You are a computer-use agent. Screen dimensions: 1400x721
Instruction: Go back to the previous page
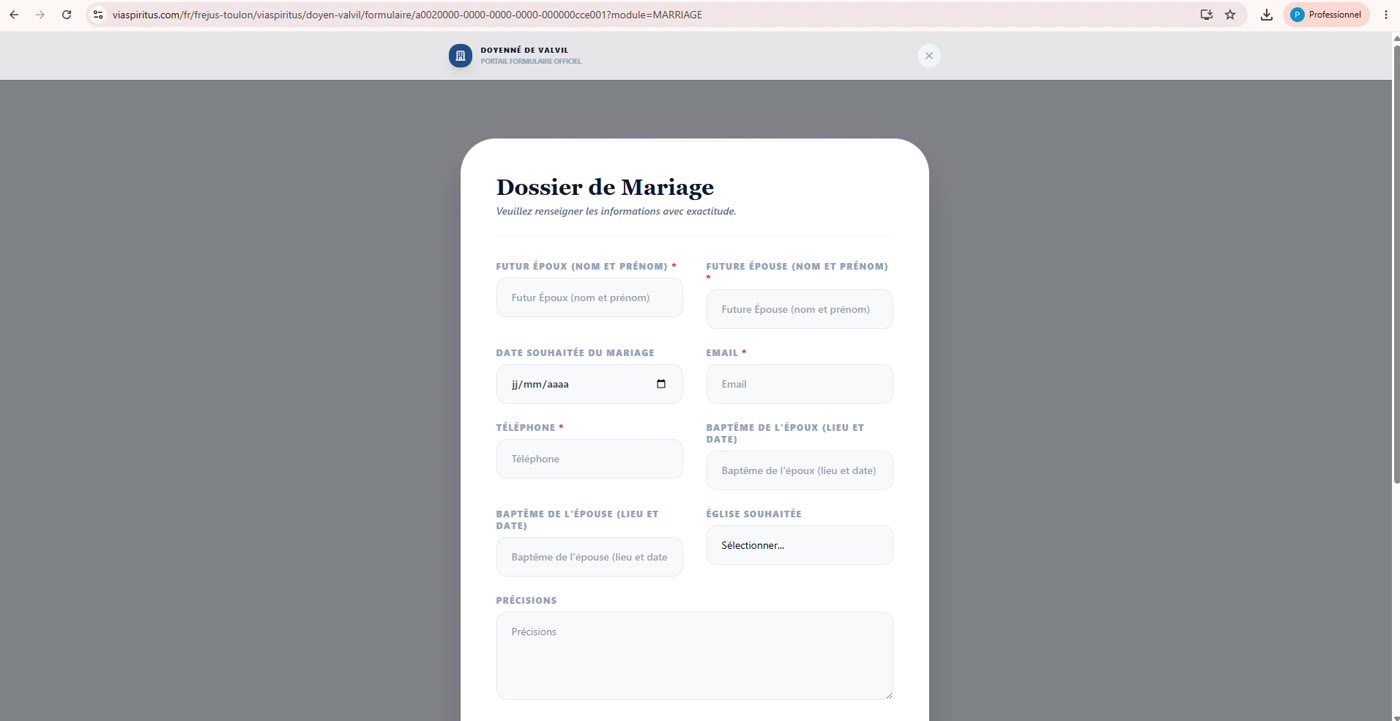(14, 15)
